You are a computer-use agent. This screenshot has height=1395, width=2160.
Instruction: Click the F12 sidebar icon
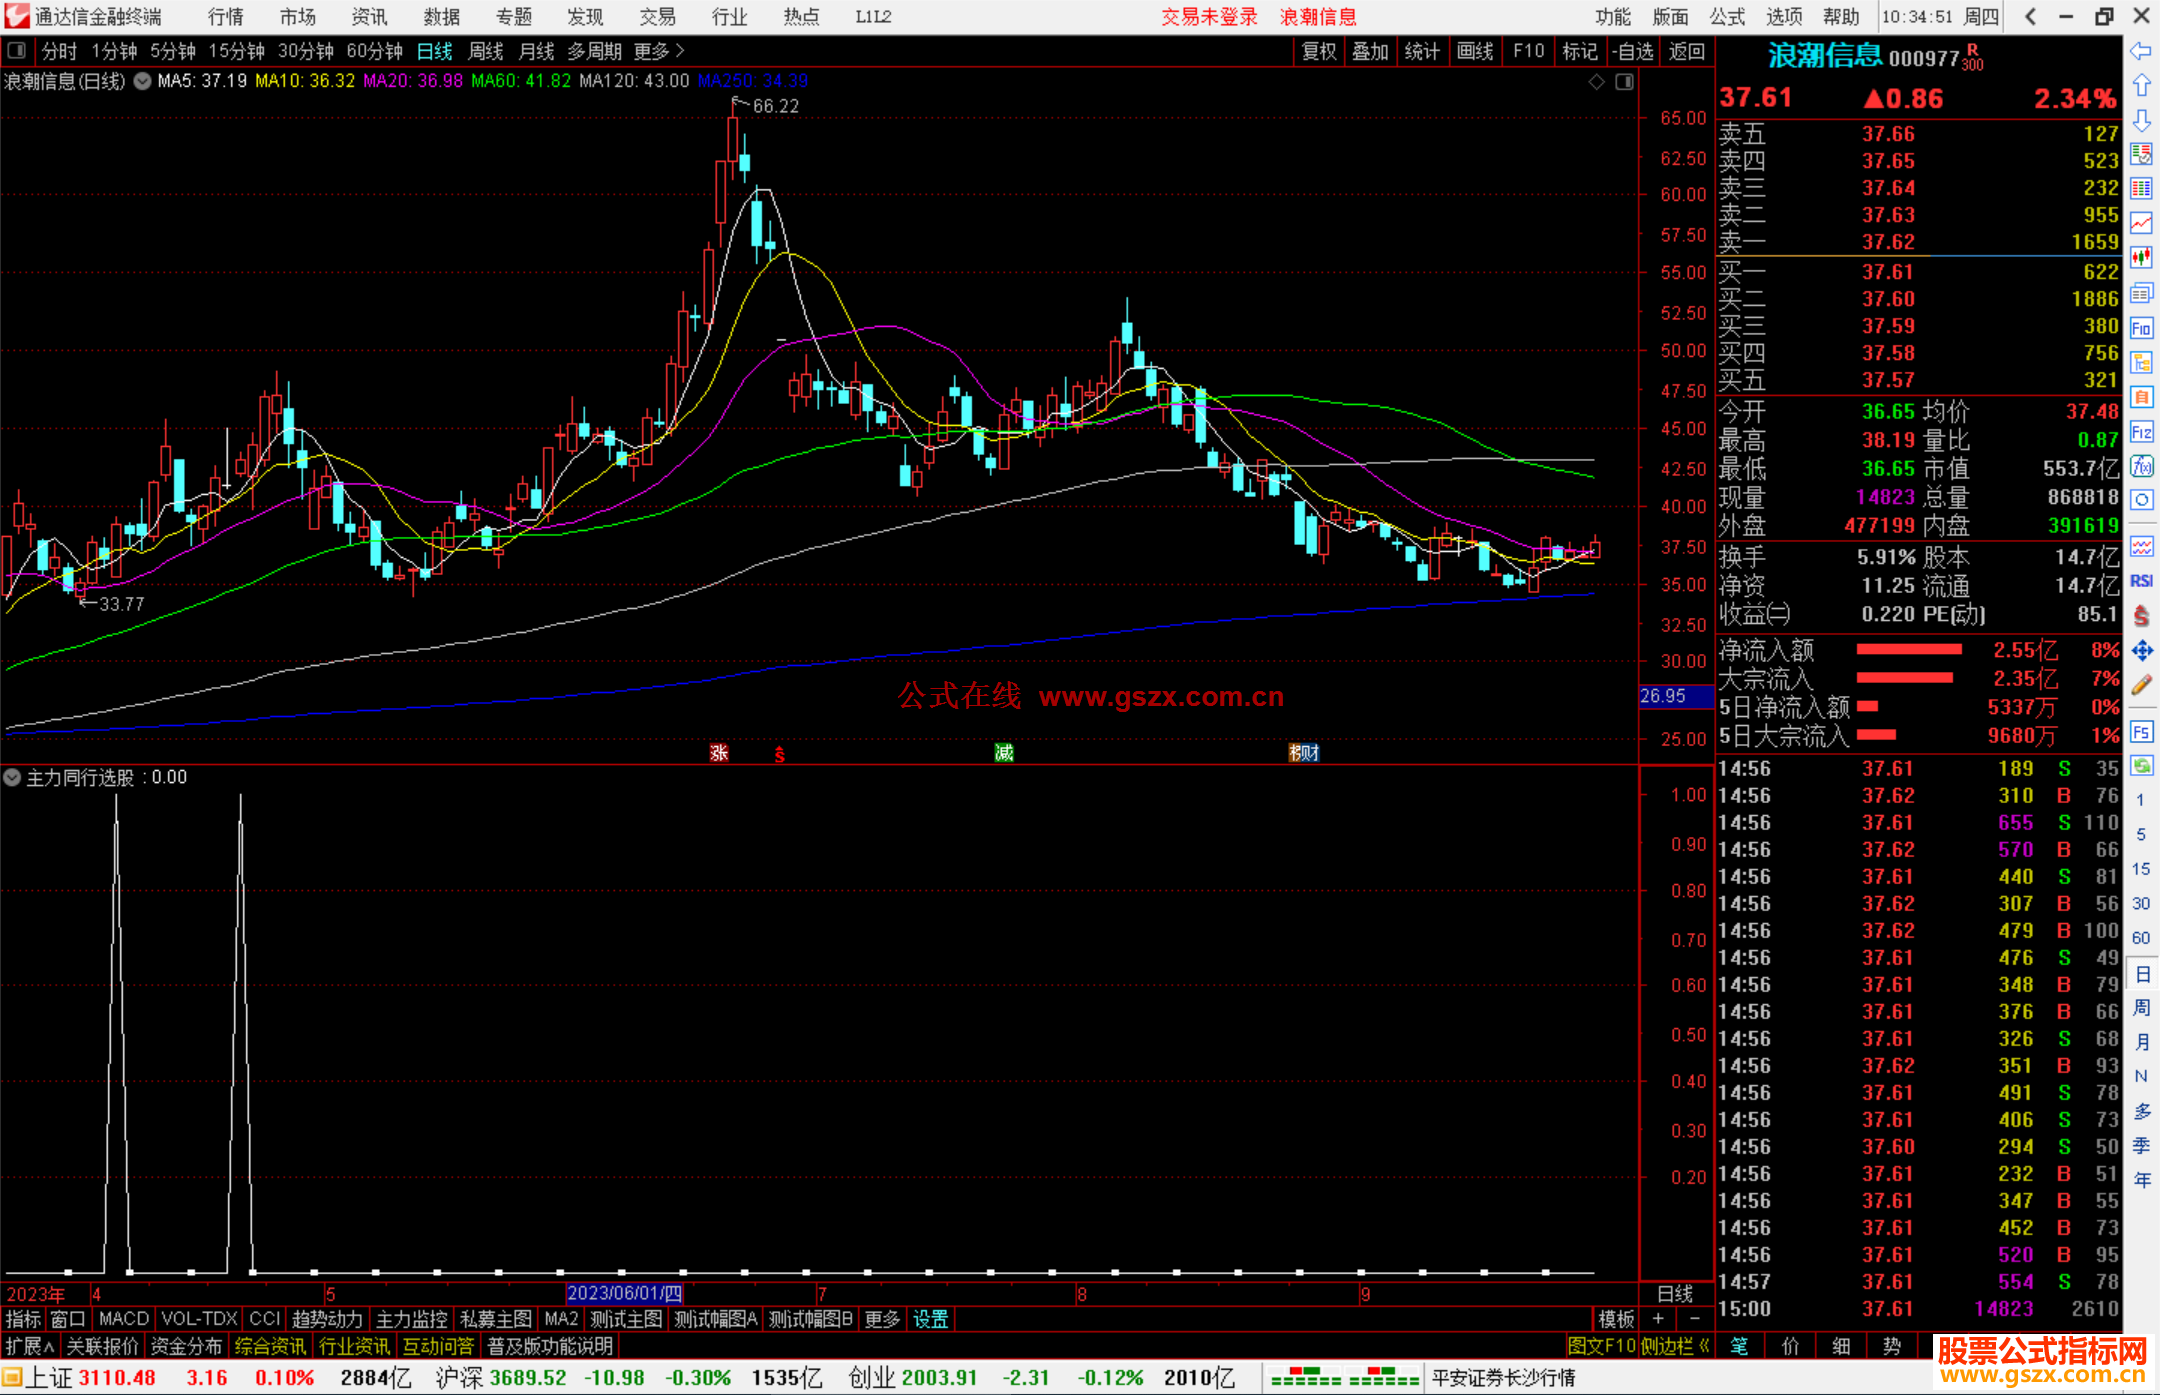point(2141,432)
